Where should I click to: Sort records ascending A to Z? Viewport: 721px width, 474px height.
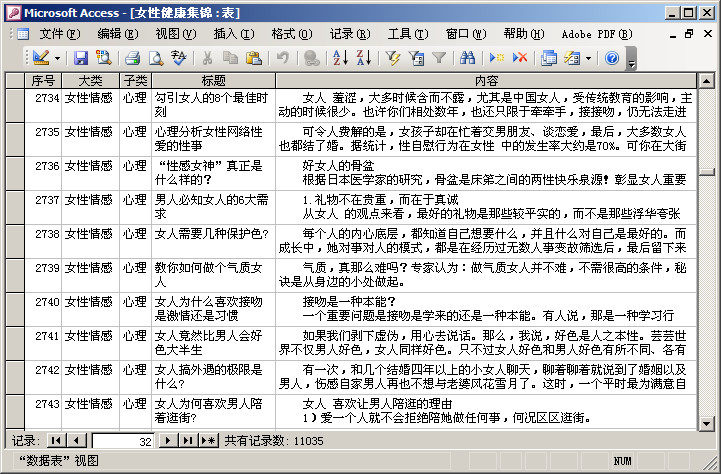pos(341,58)
